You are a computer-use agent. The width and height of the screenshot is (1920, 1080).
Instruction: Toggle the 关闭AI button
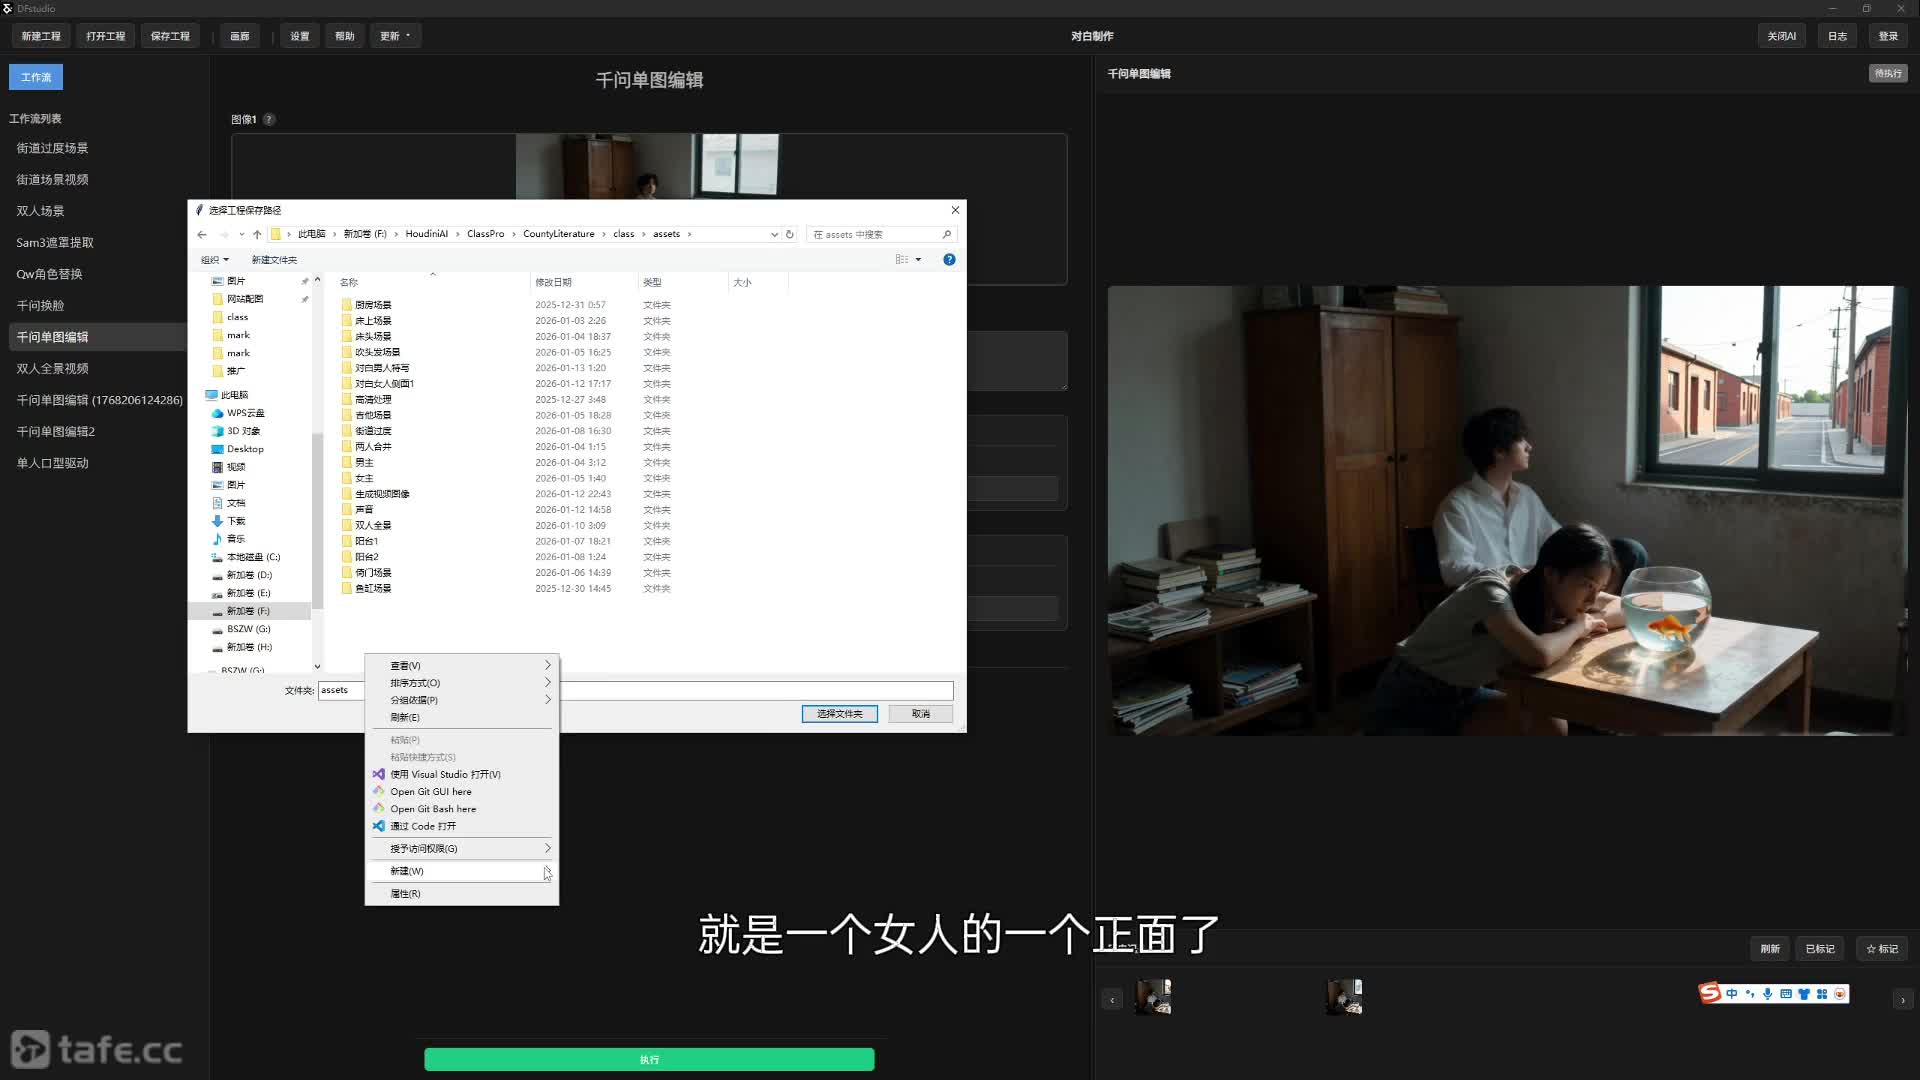[1781, 36]
